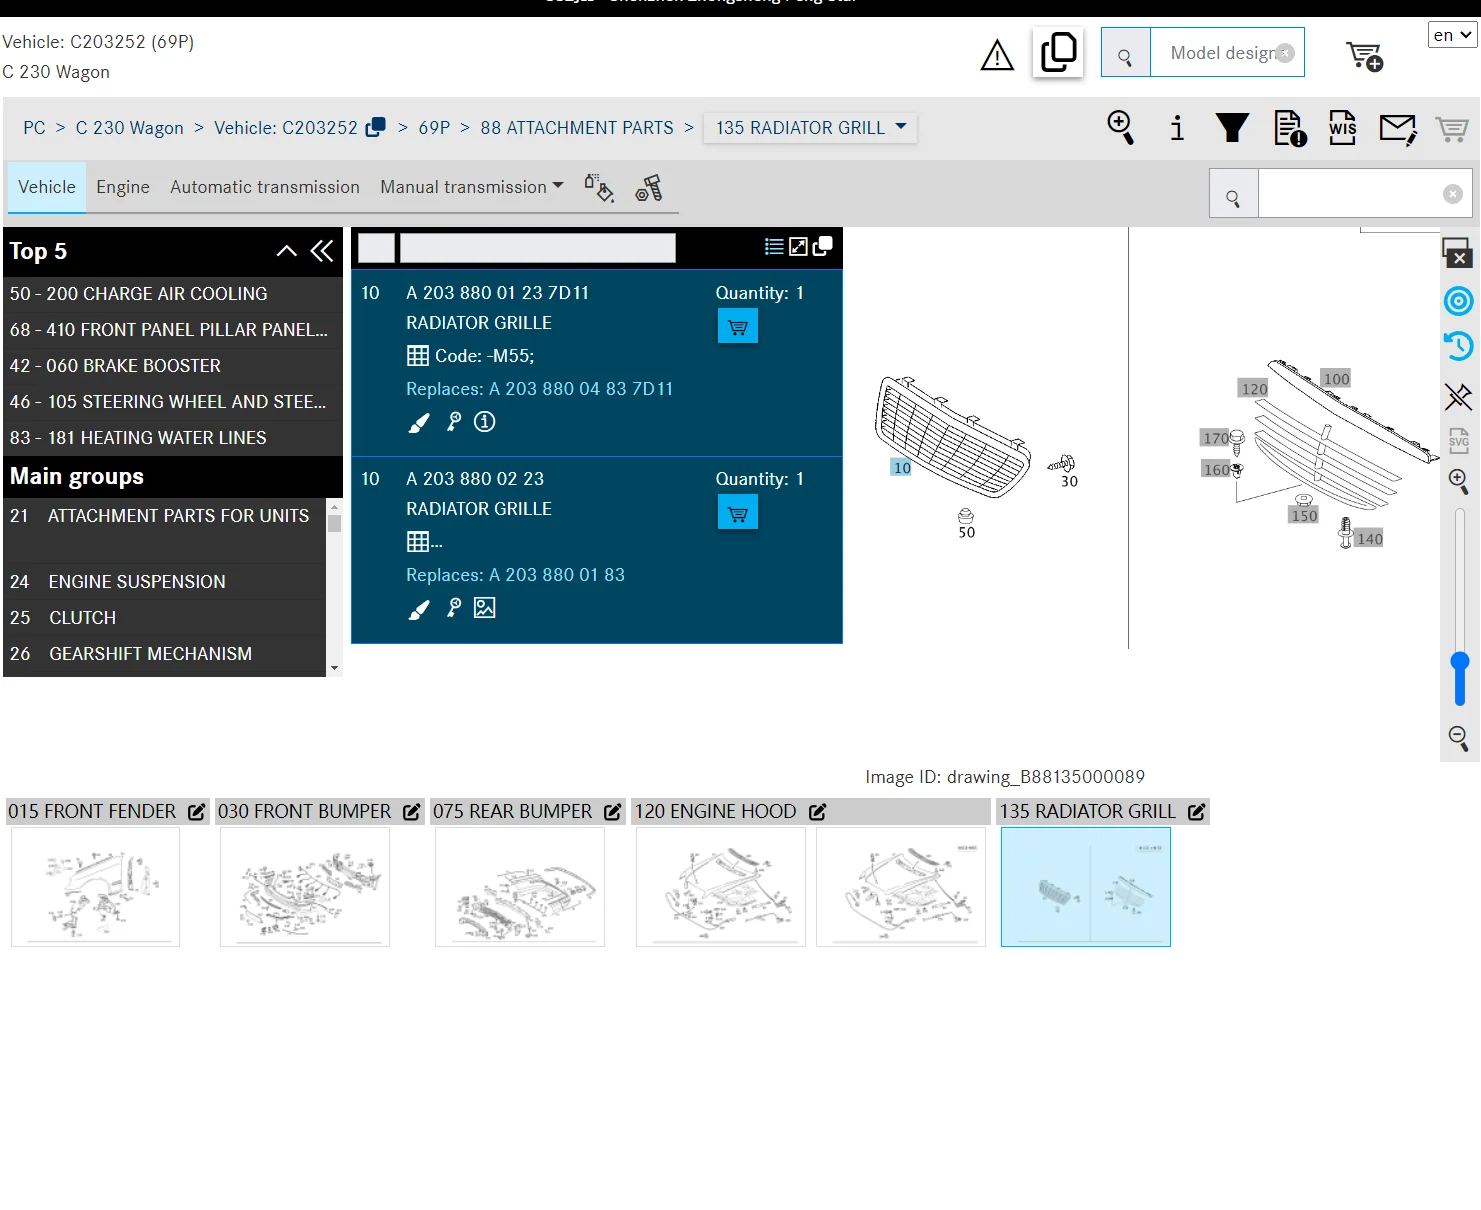Click callout 10 on the grille drawing
Screen dimensions: 1481x1210
(x=902, y=468)
